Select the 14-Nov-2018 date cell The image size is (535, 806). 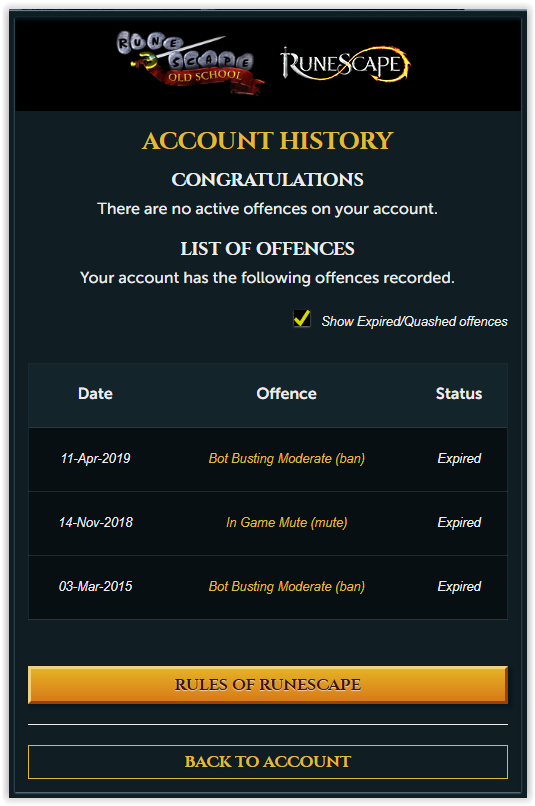pos(96,522)
